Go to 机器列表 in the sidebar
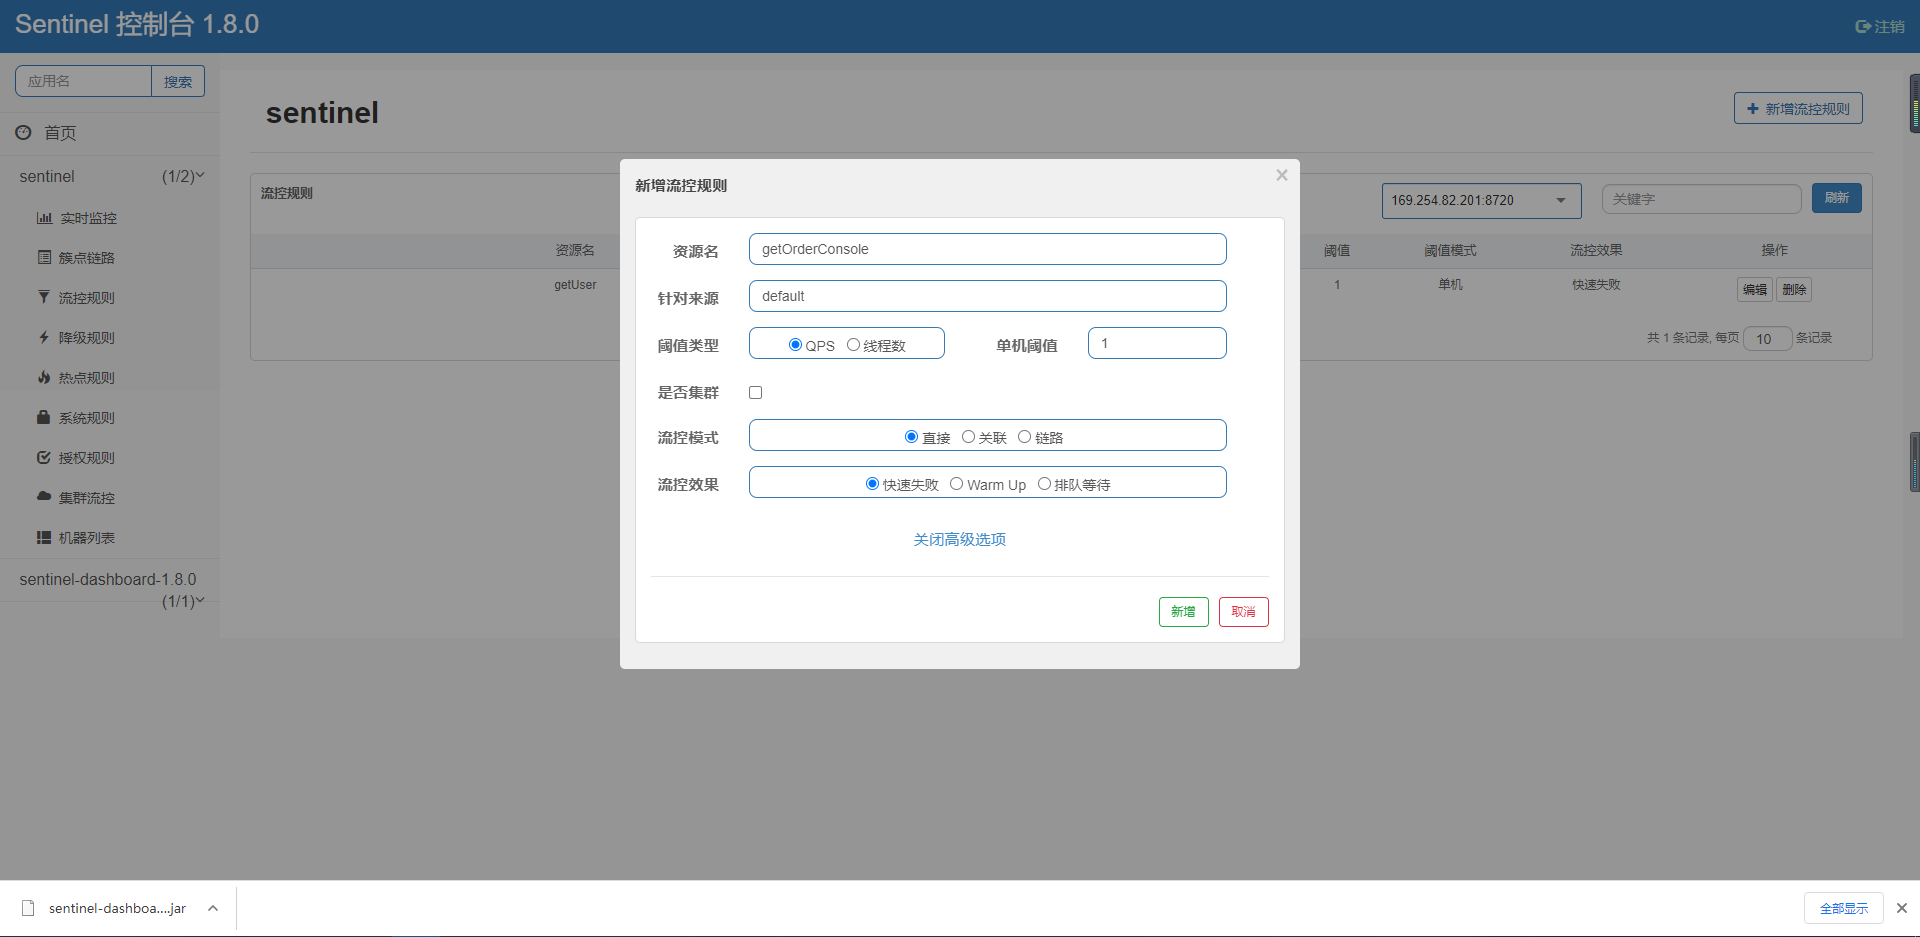1920x937 pixels. 87,538
